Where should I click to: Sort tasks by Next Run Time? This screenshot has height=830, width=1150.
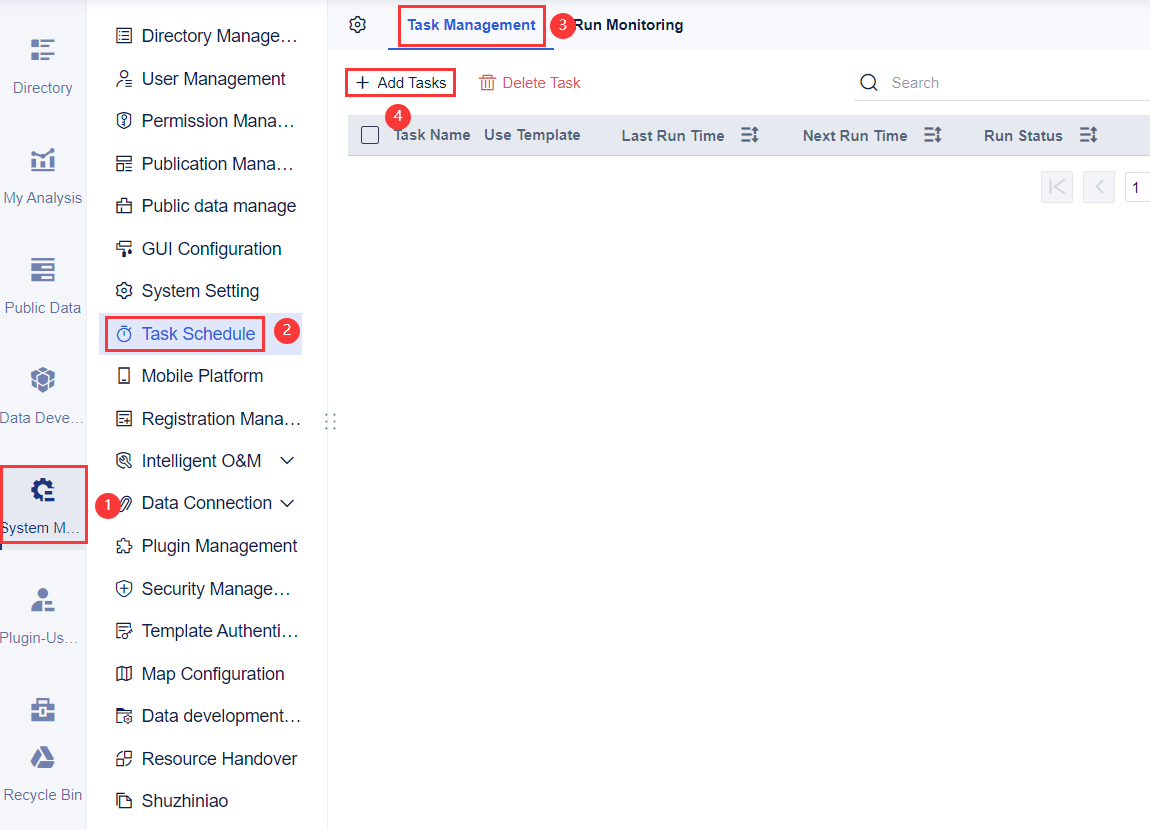click(x=932, y=134)
